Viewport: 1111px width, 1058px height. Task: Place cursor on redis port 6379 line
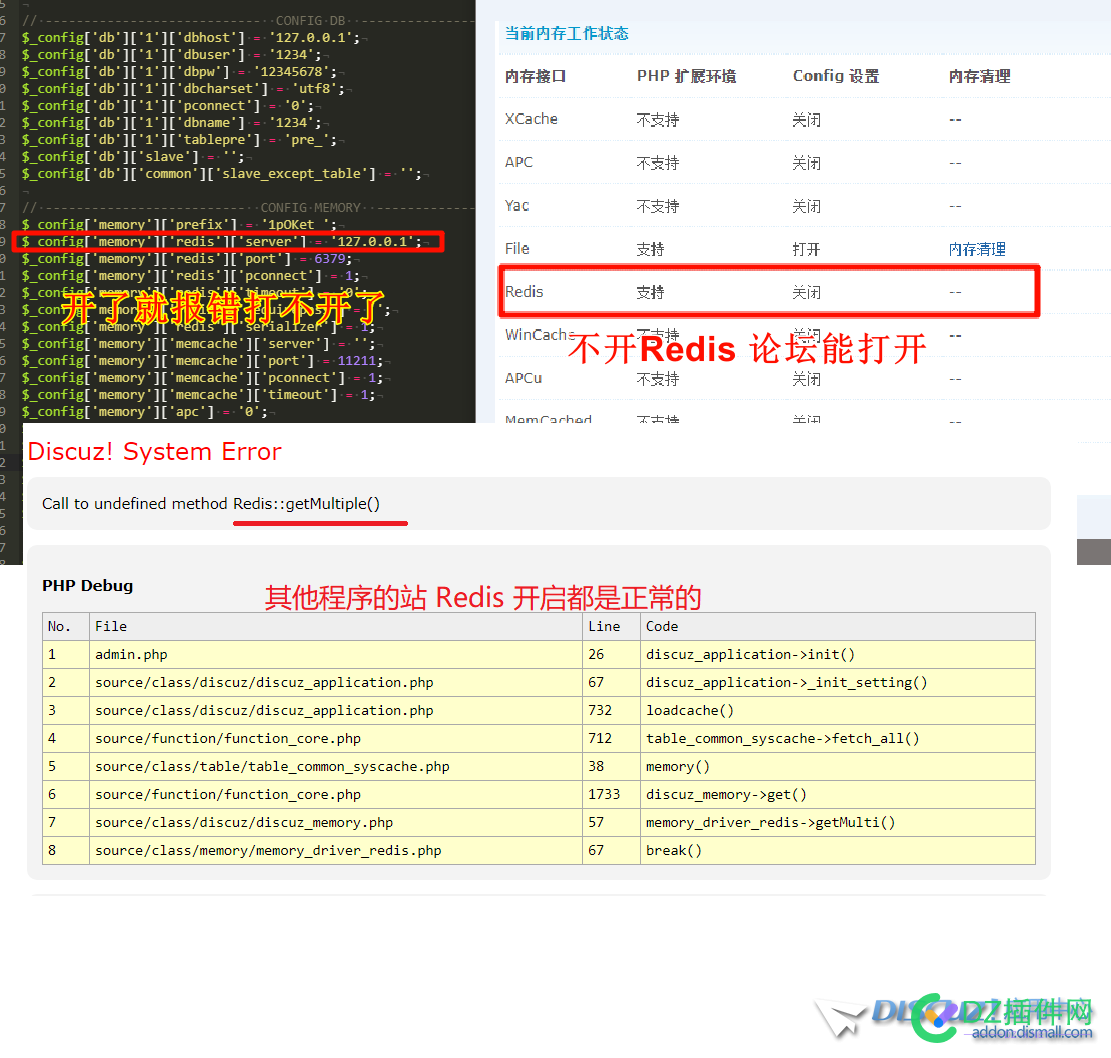pos(186,259)
